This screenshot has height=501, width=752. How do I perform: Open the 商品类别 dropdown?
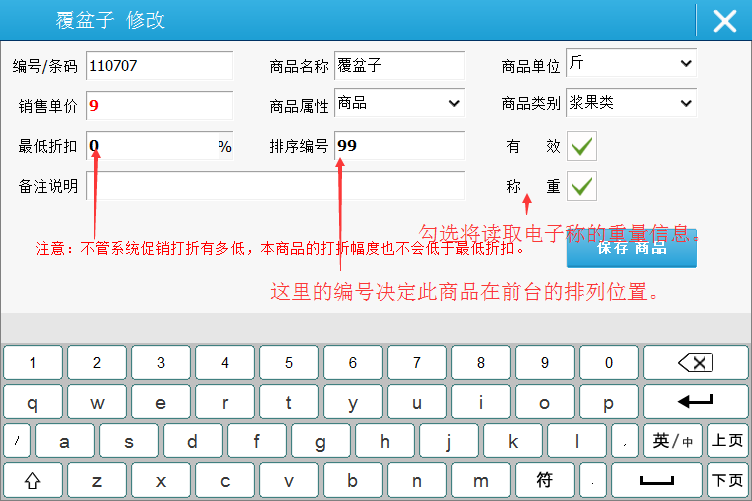click(x=631, y=103)
